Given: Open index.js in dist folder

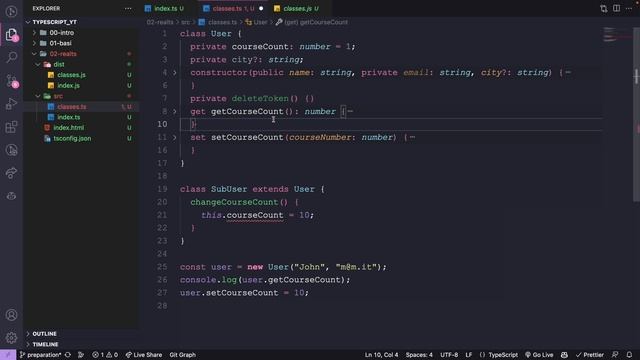Looking at the screenshot, I should click(81, 85).
